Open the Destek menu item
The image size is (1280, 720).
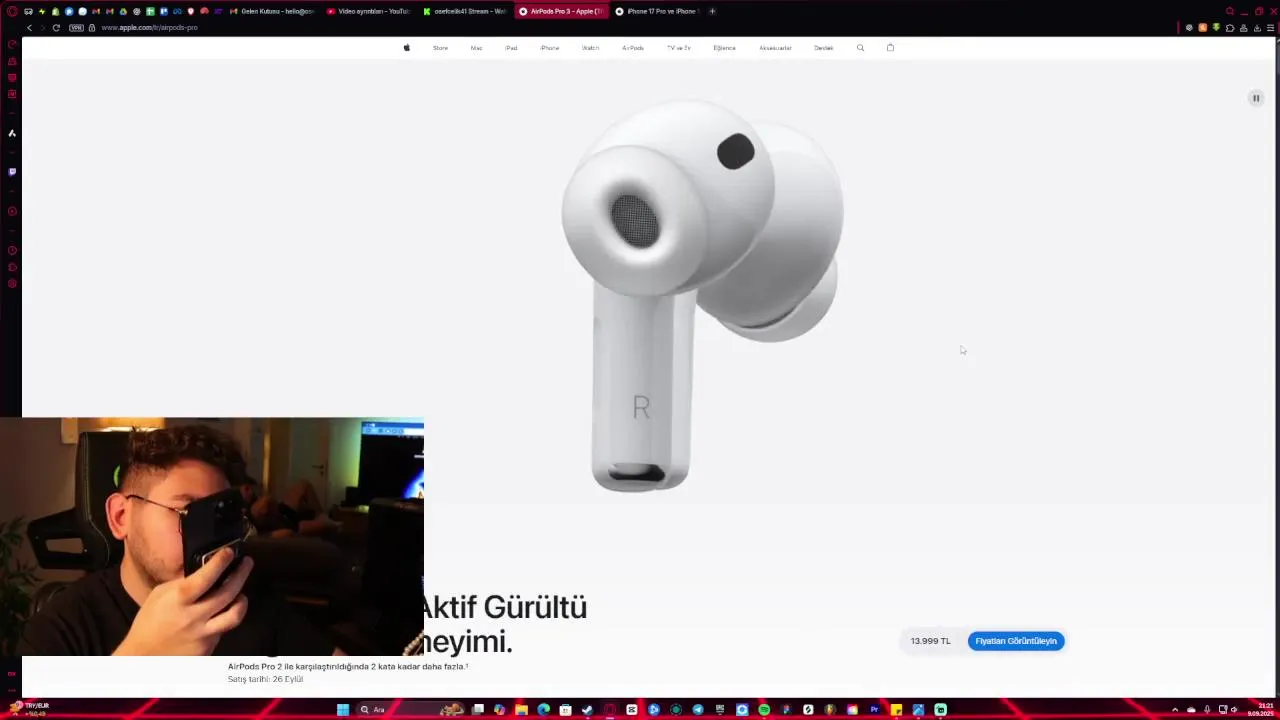[823, 48]
